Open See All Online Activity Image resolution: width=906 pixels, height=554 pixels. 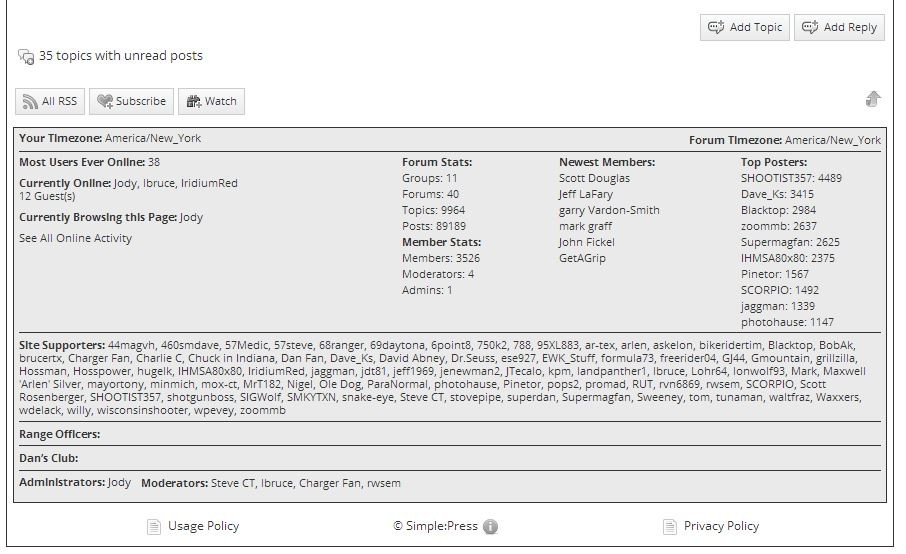(76, 238)
